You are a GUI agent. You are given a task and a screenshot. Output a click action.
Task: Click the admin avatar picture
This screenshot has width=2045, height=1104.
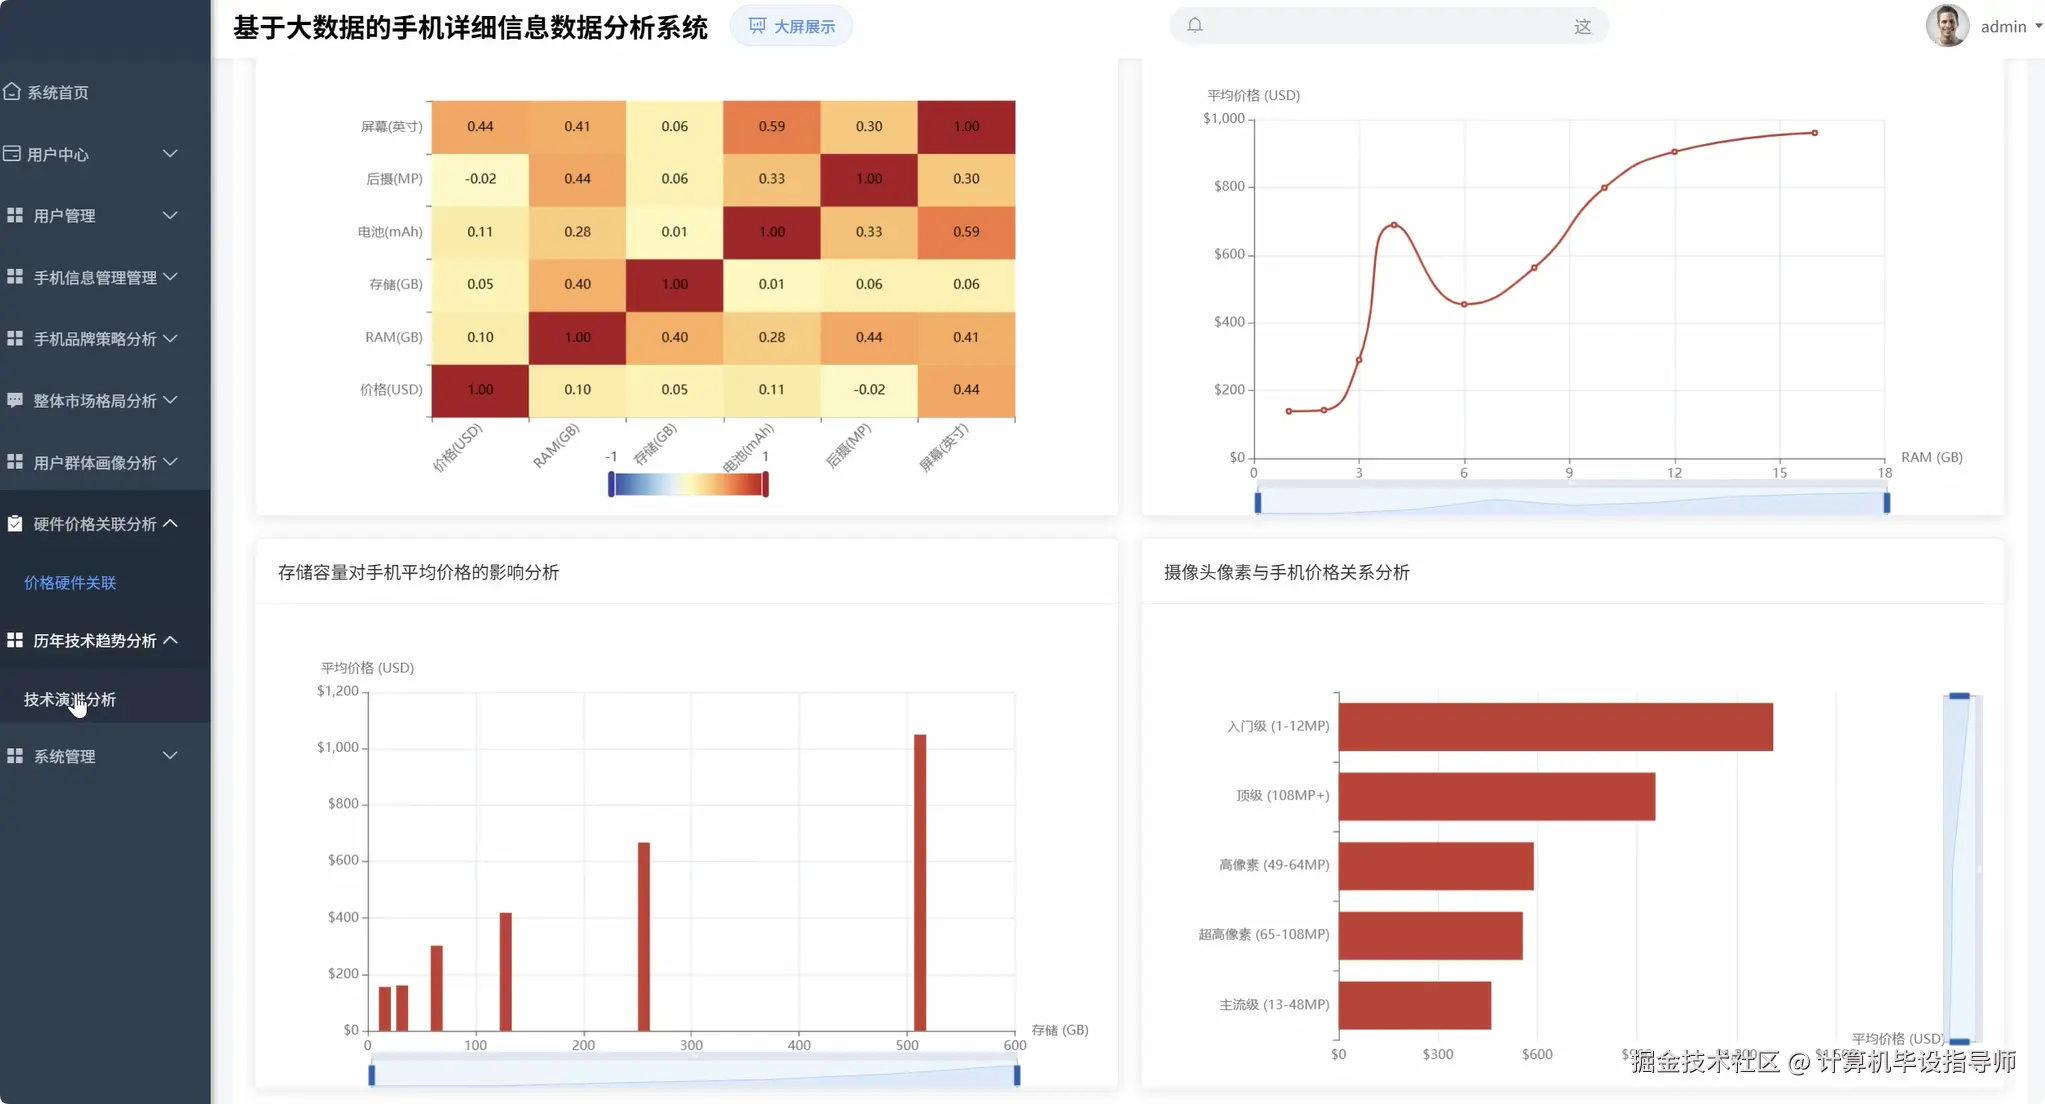(1946, 26)
